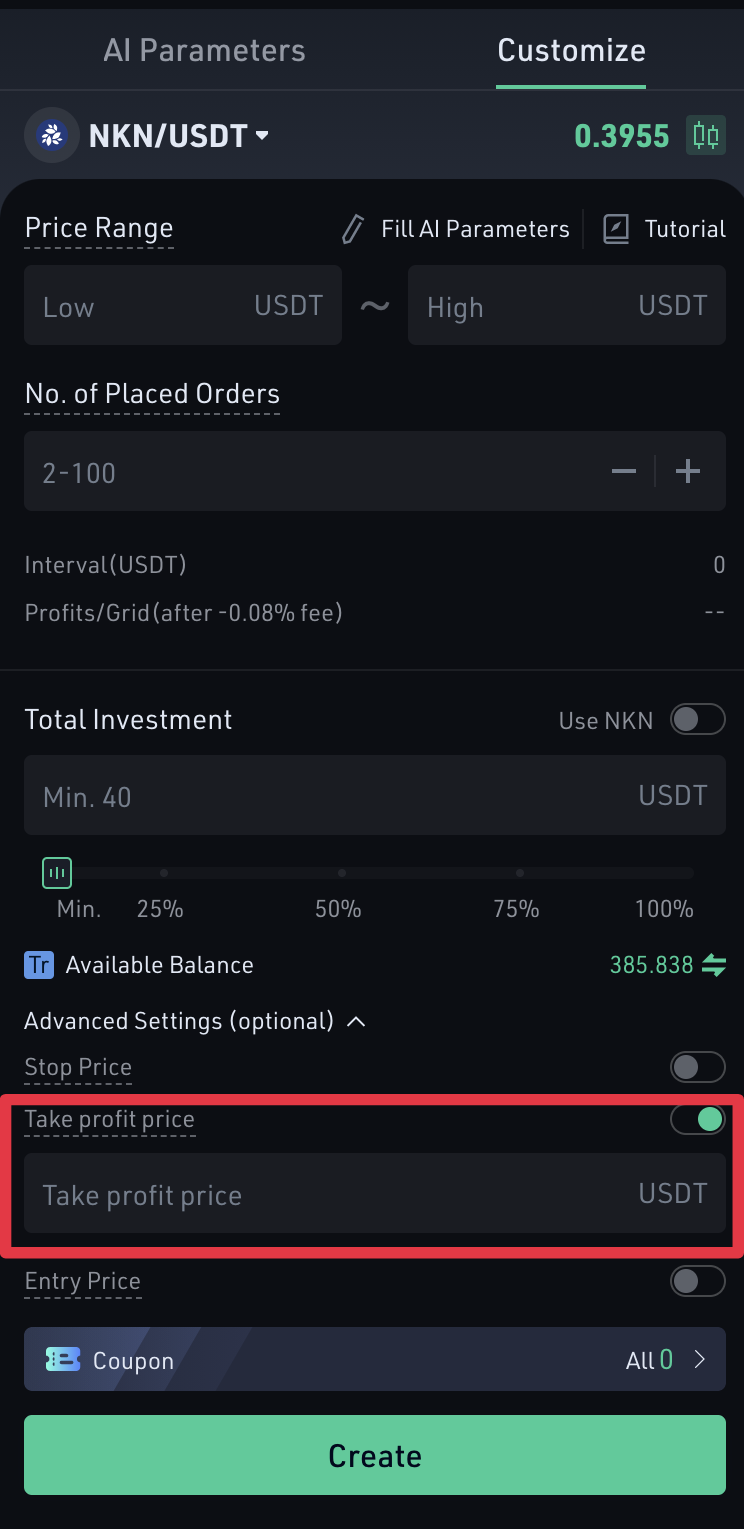Click the NKN coin logo icon
The image size is (744, 1529).
(51, 135)
